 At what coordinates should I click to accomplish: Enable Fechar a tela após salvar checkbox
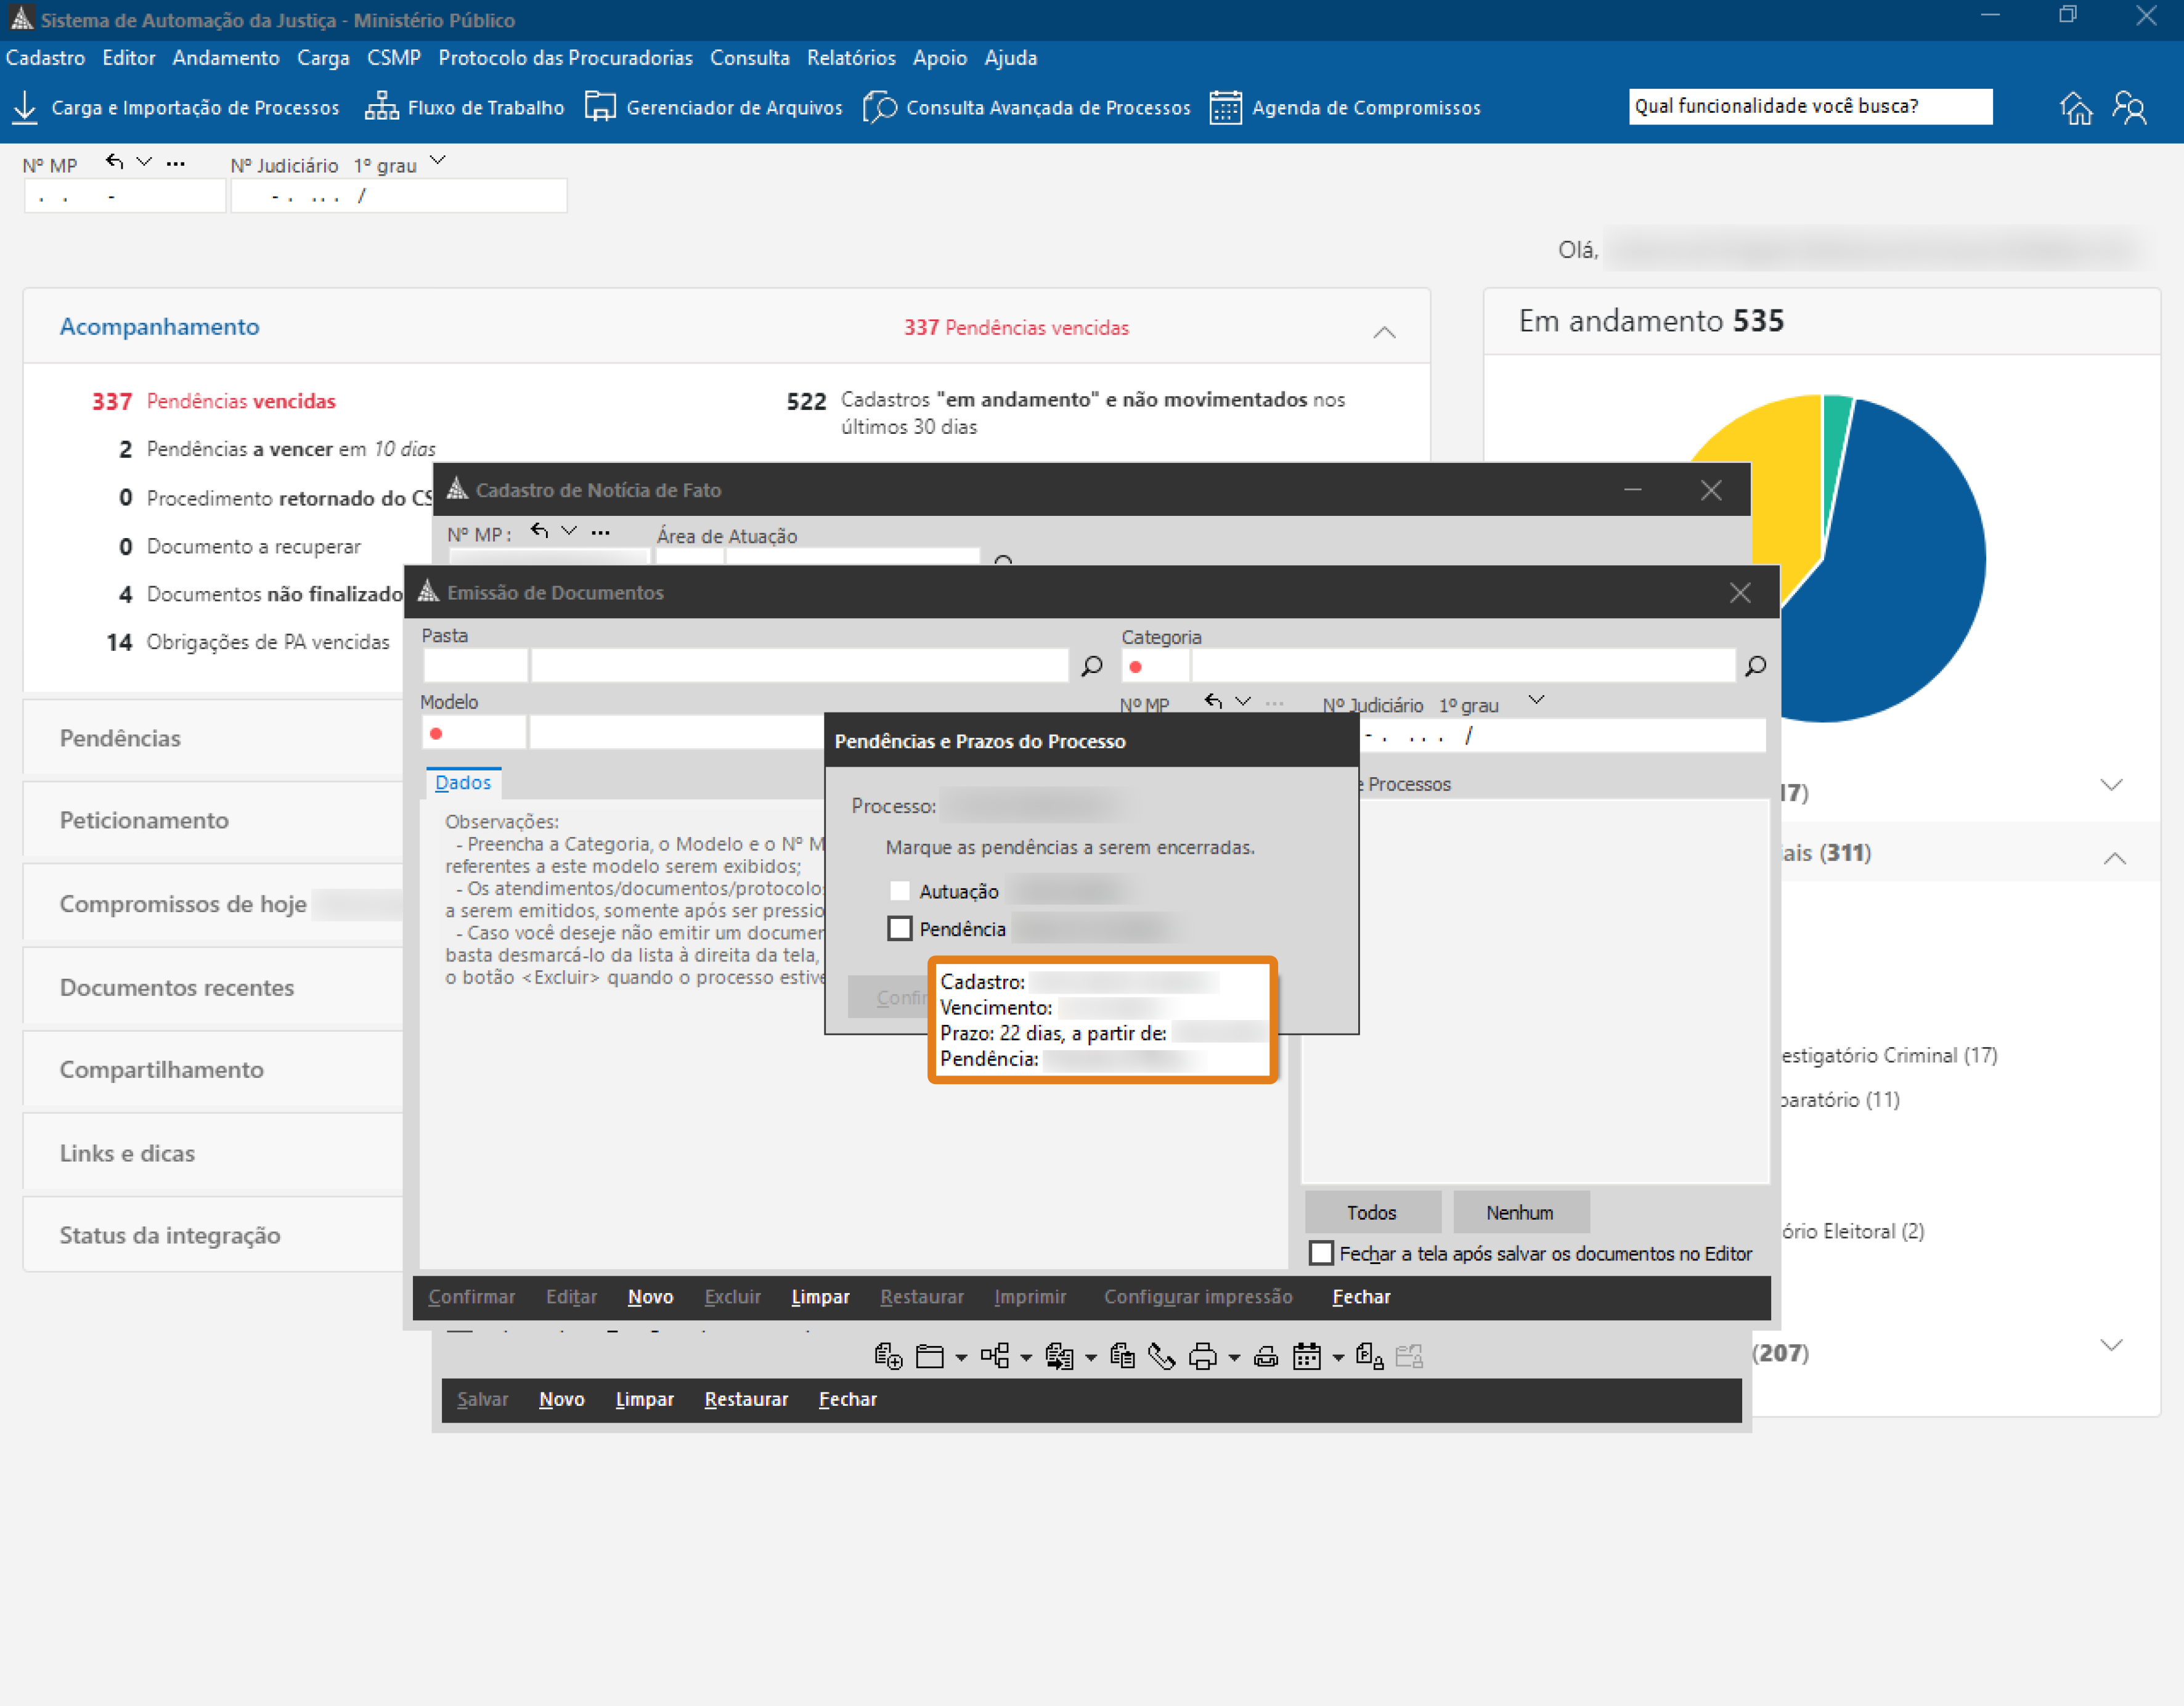coord(1321,1253)
